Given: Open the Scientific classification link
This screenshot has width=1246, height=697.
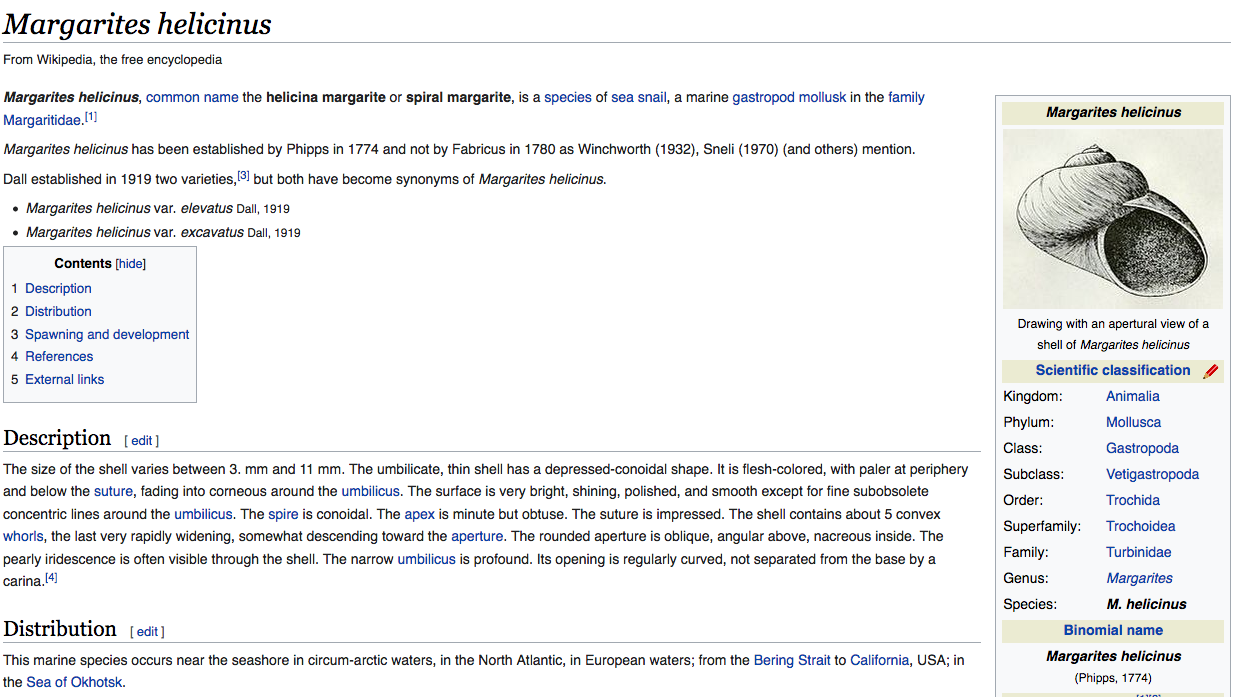Looking at the screenshot, I should click(1112, 370).
